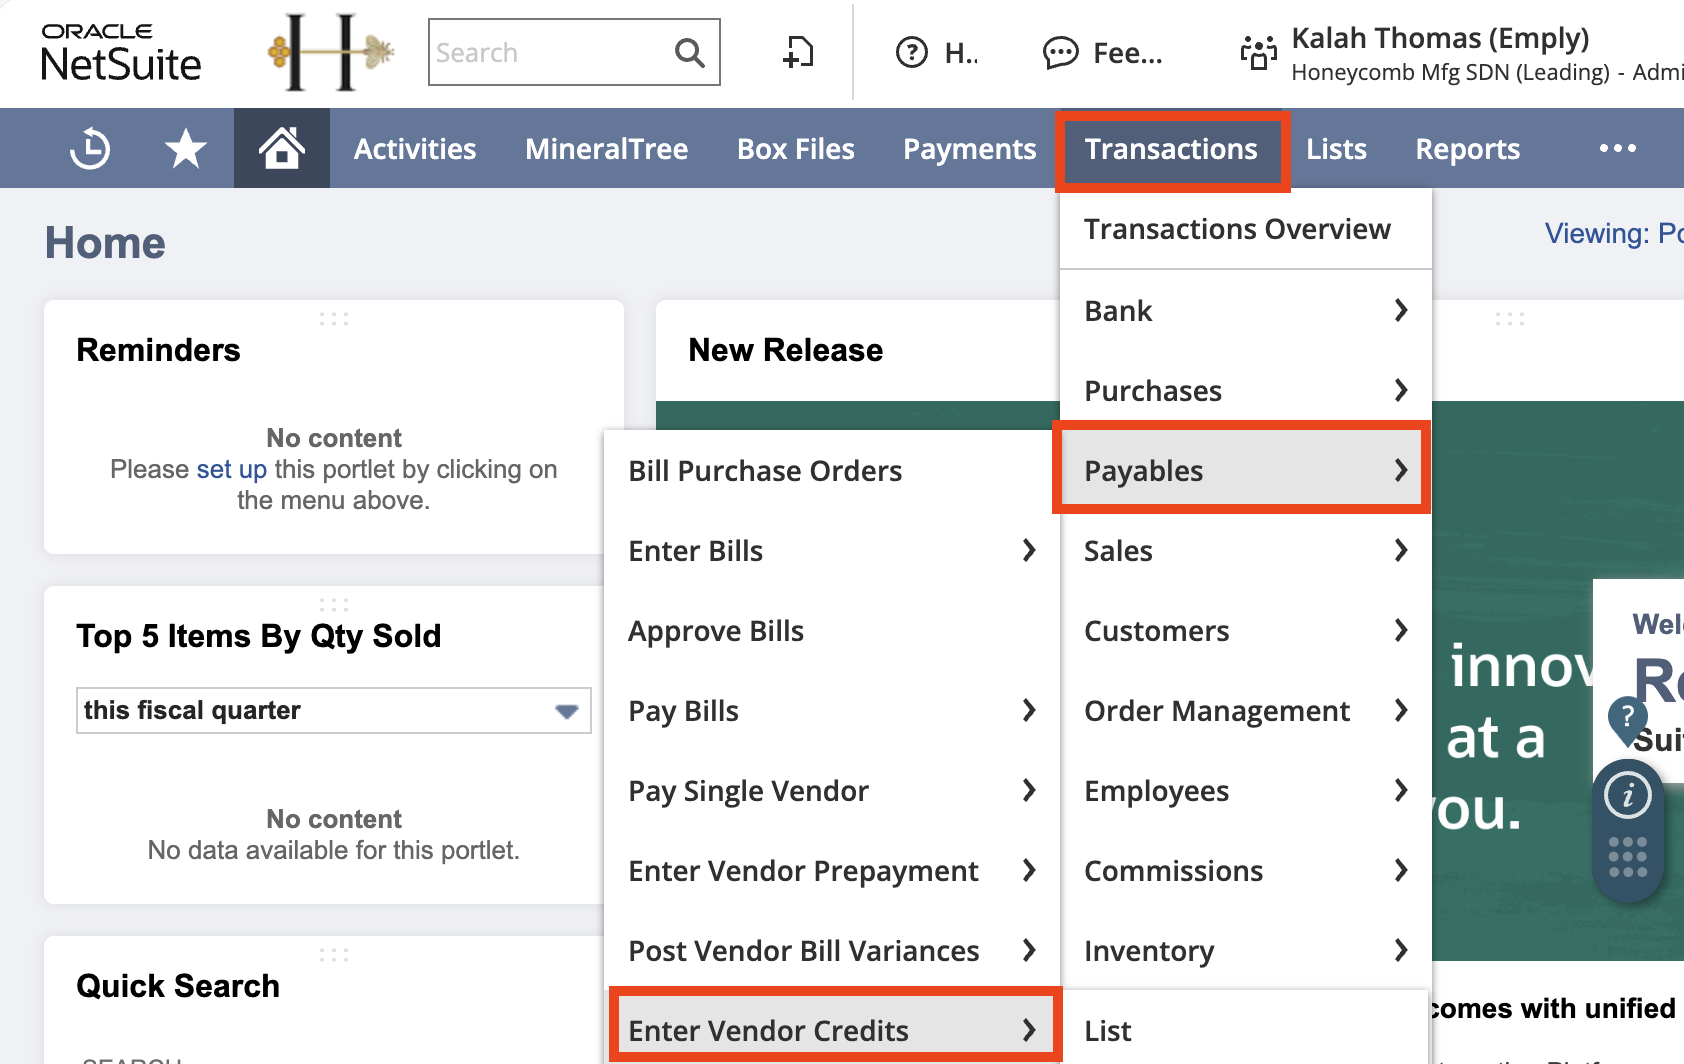Choose Enter Bills
The width and height of the screenshot is (1684, 1064).
pyautogui.click(x=832, y=550)
